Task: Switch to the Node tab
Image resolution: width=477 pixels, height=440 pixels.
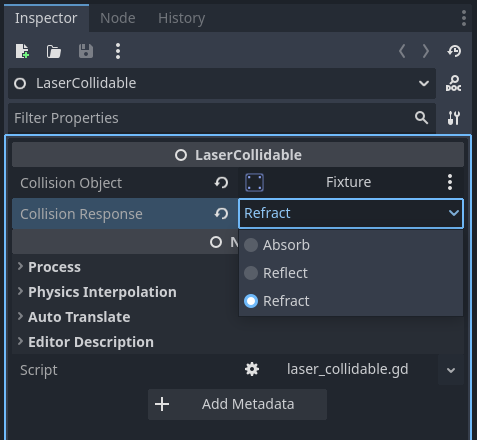Action: [118, 18]
